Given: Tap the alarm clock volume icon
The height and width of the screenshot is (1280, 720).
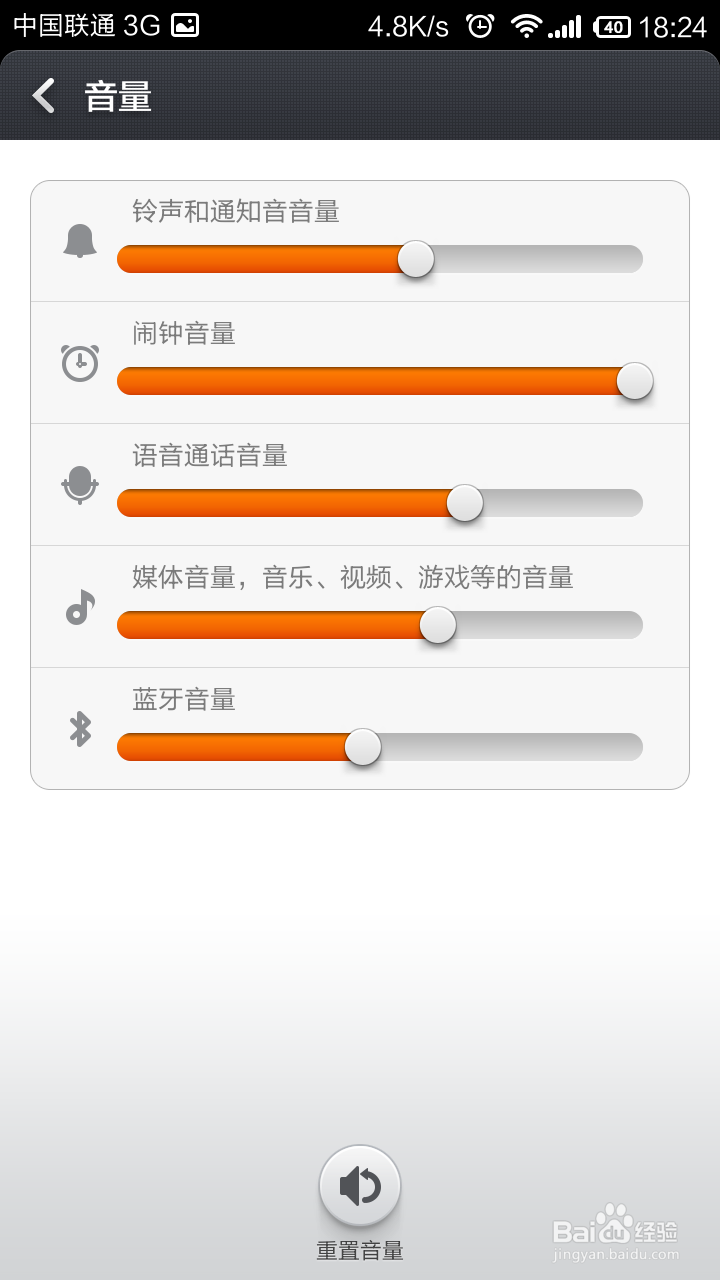Looking at the screenshot, I should click(x=80, y=362).
